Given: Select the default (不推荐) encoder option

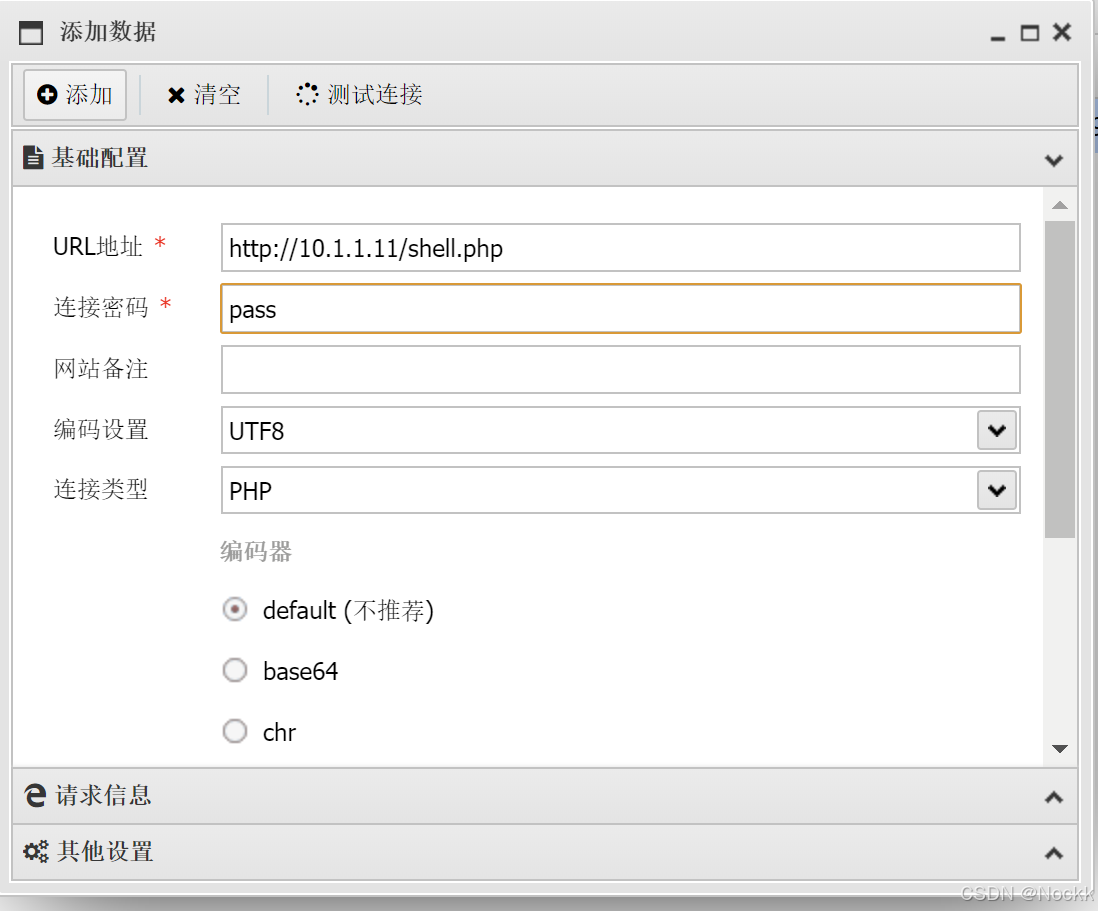Looking at the screenshot, I should click(x=235, y=609).
